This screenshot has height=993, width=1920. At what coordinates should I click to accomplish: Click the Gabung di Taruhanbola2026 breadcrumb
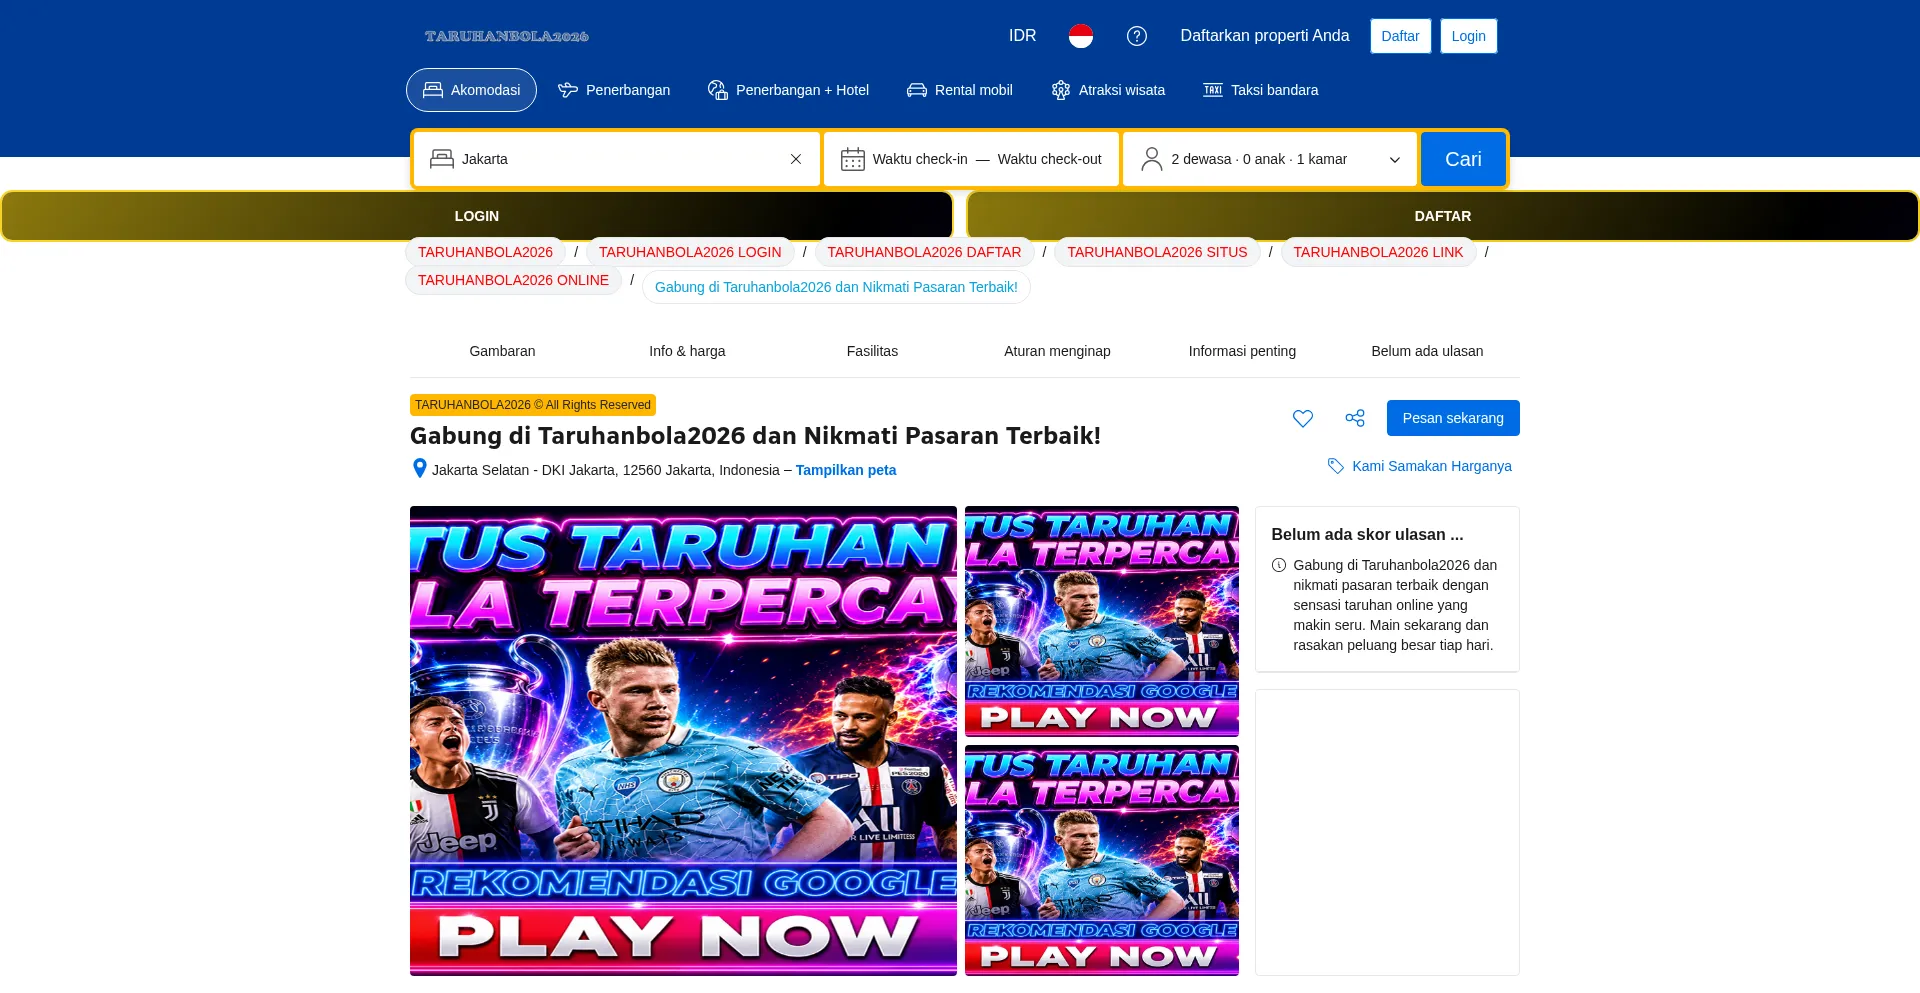(836, 287)
